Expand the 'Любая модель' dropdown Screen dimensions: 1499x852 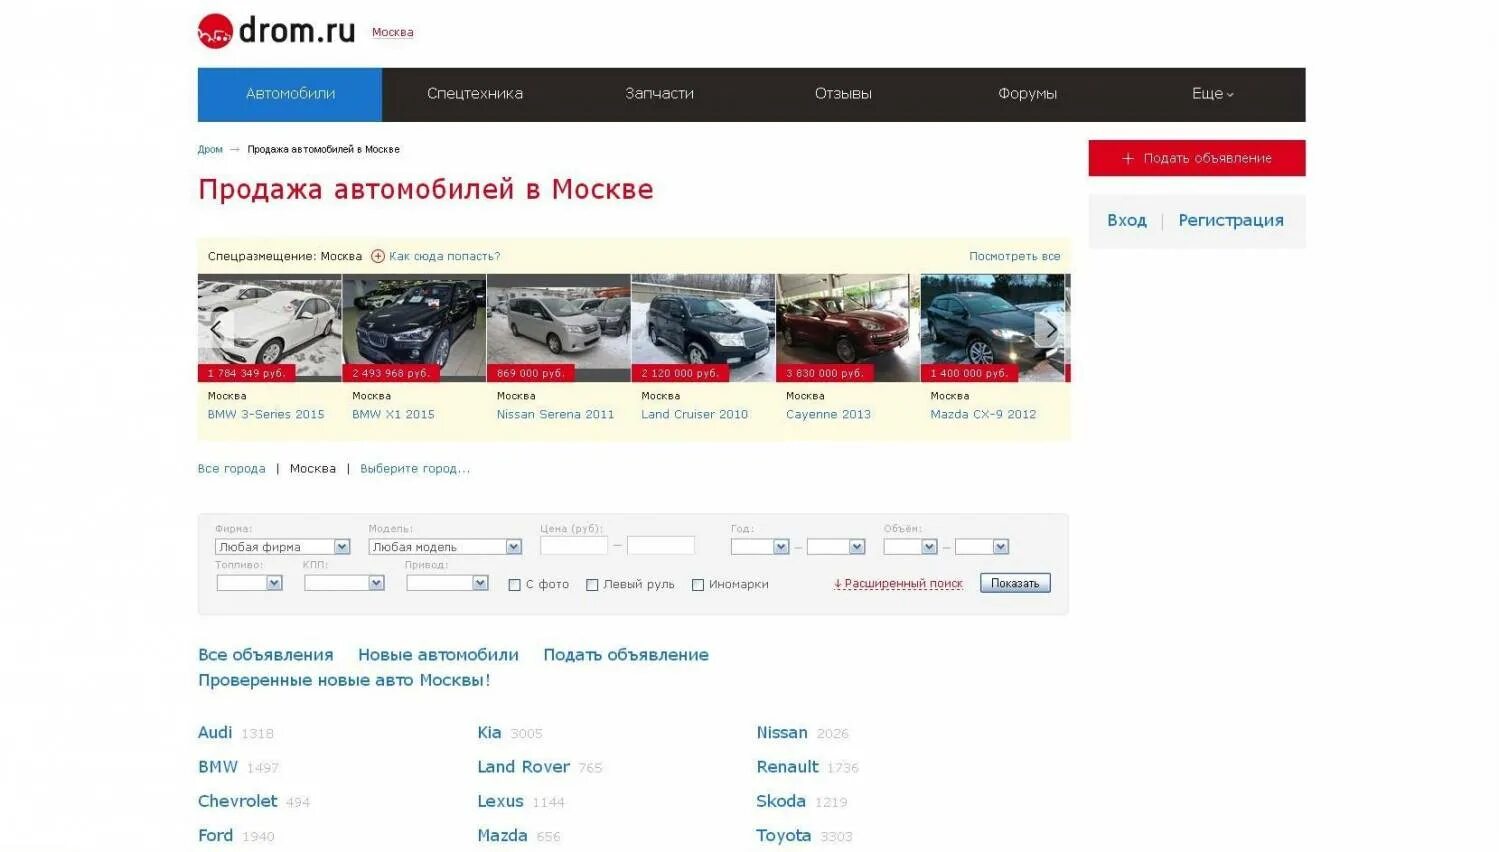(x=444, y=546)
